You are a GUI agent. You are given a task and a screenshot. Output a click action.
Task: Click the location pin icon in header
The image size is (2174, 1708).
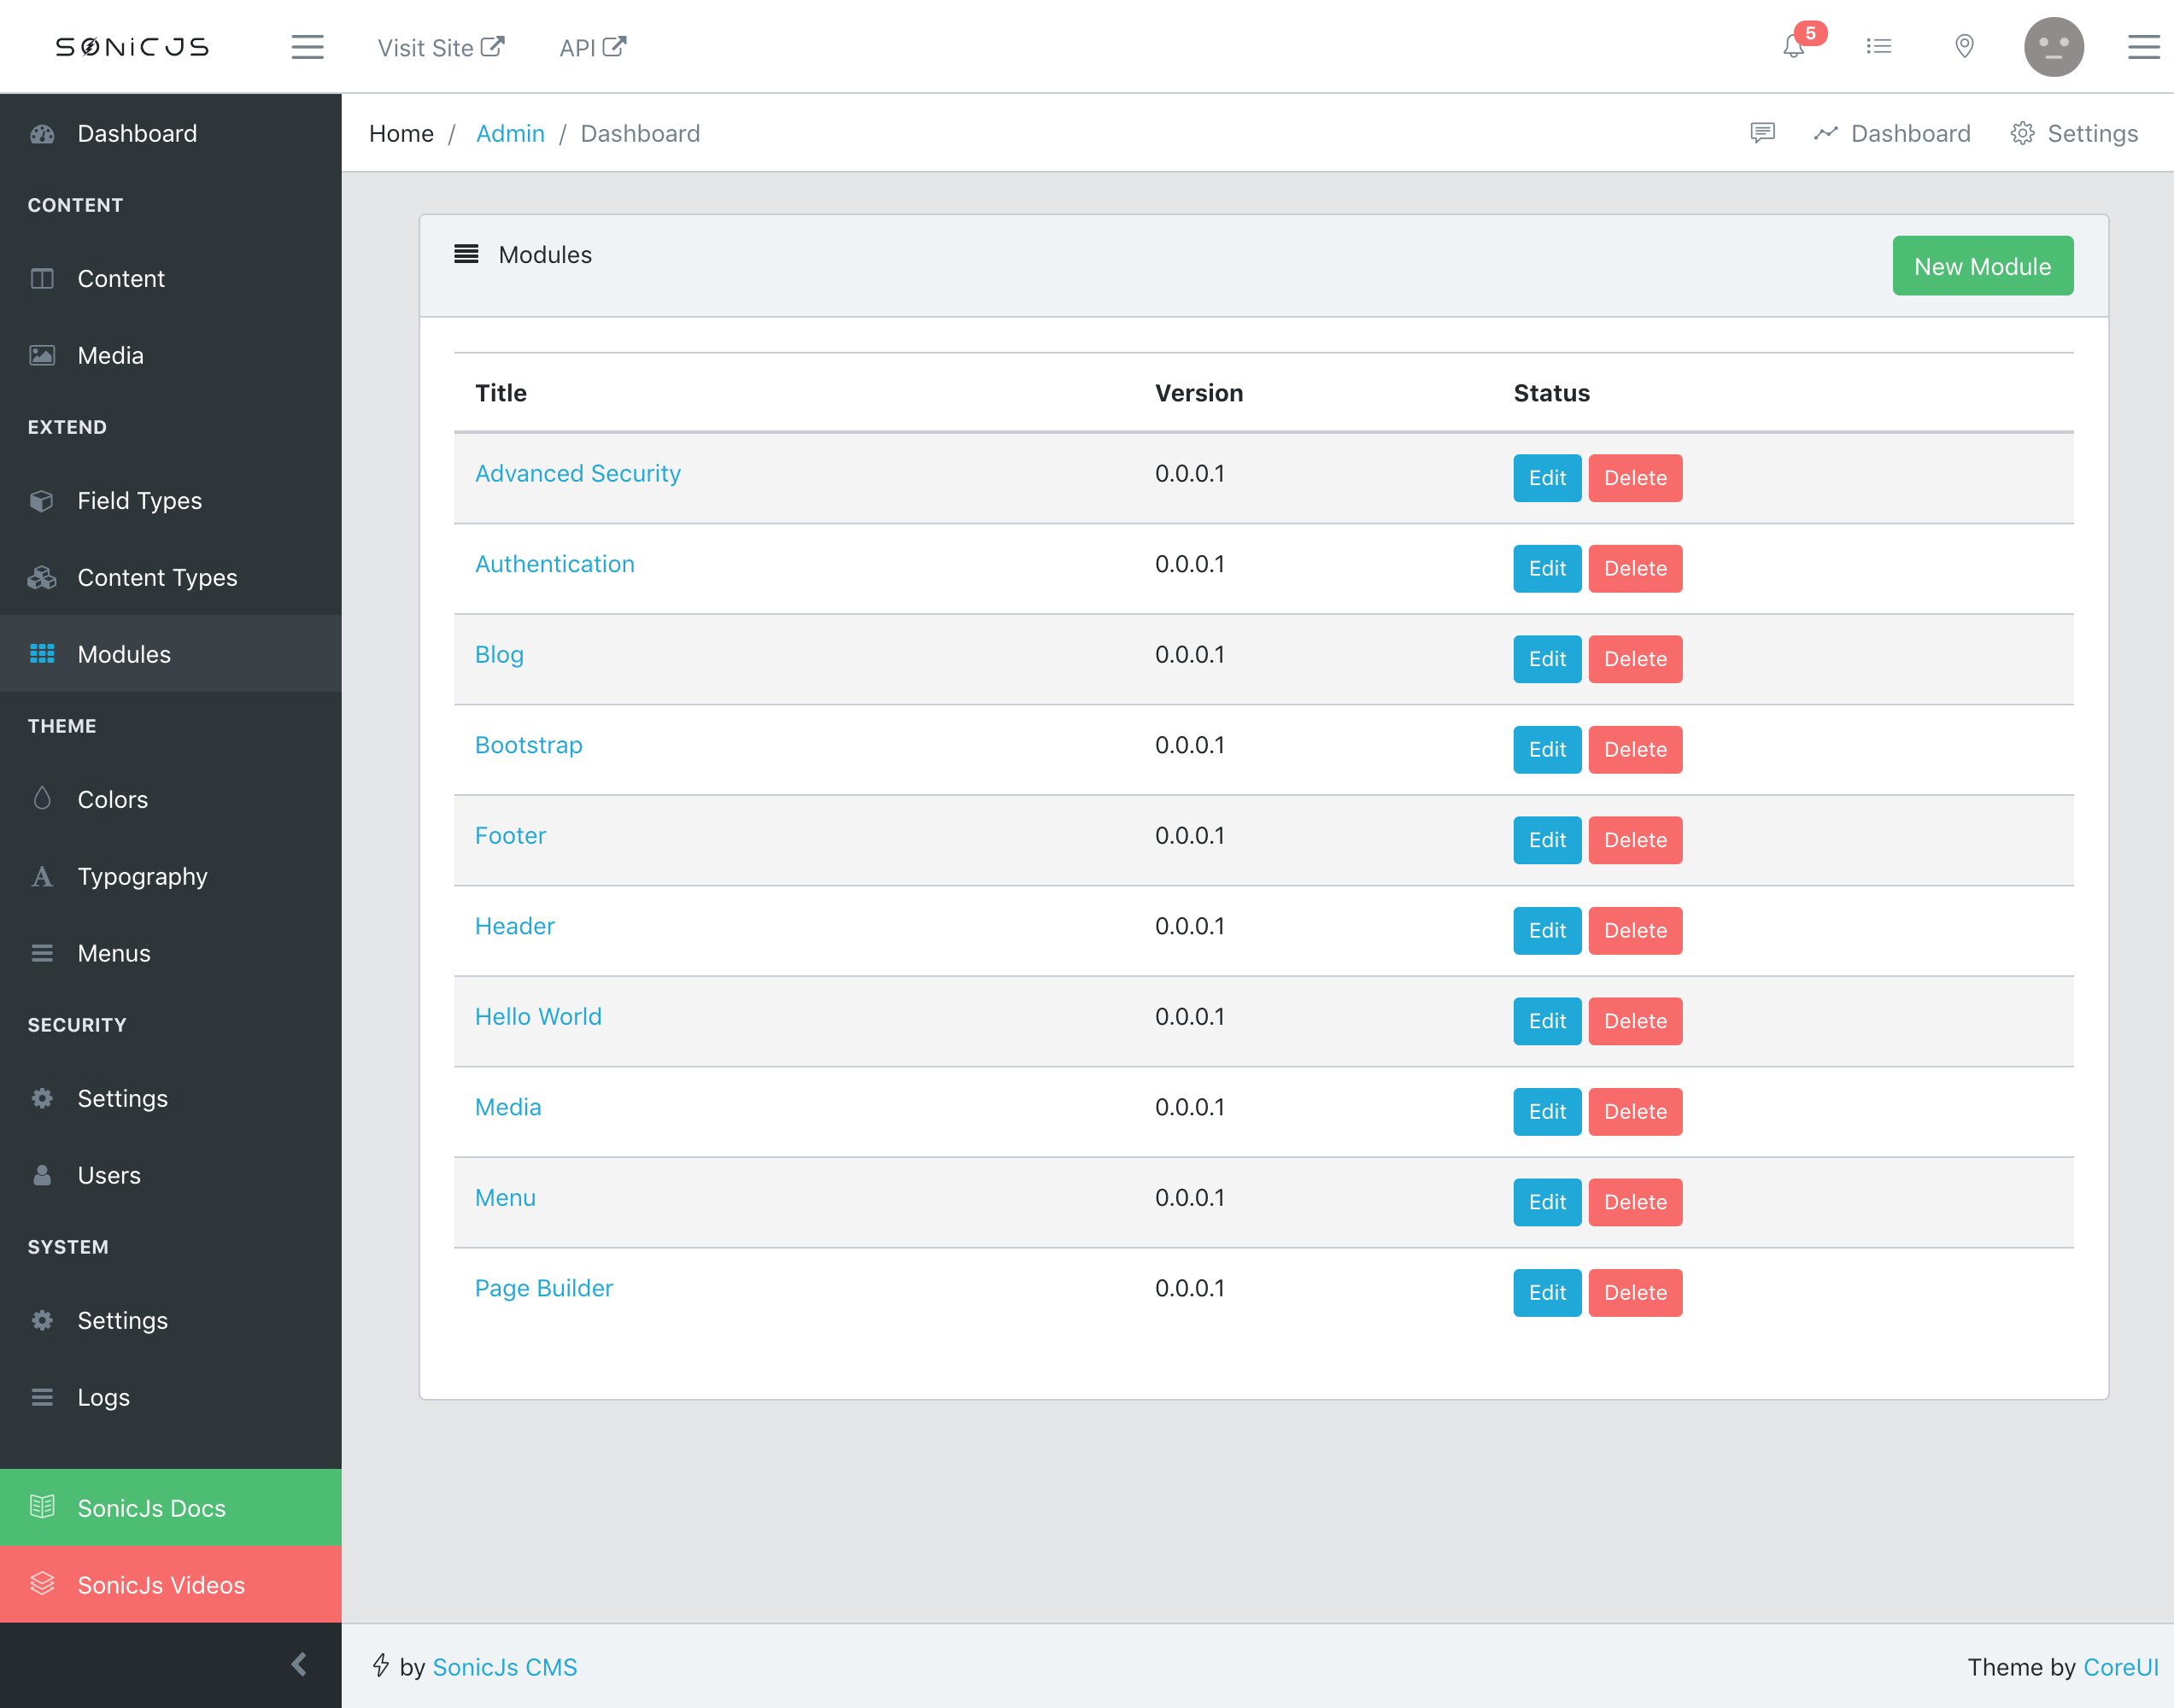pyautogui.click(x=1963, y=46)
